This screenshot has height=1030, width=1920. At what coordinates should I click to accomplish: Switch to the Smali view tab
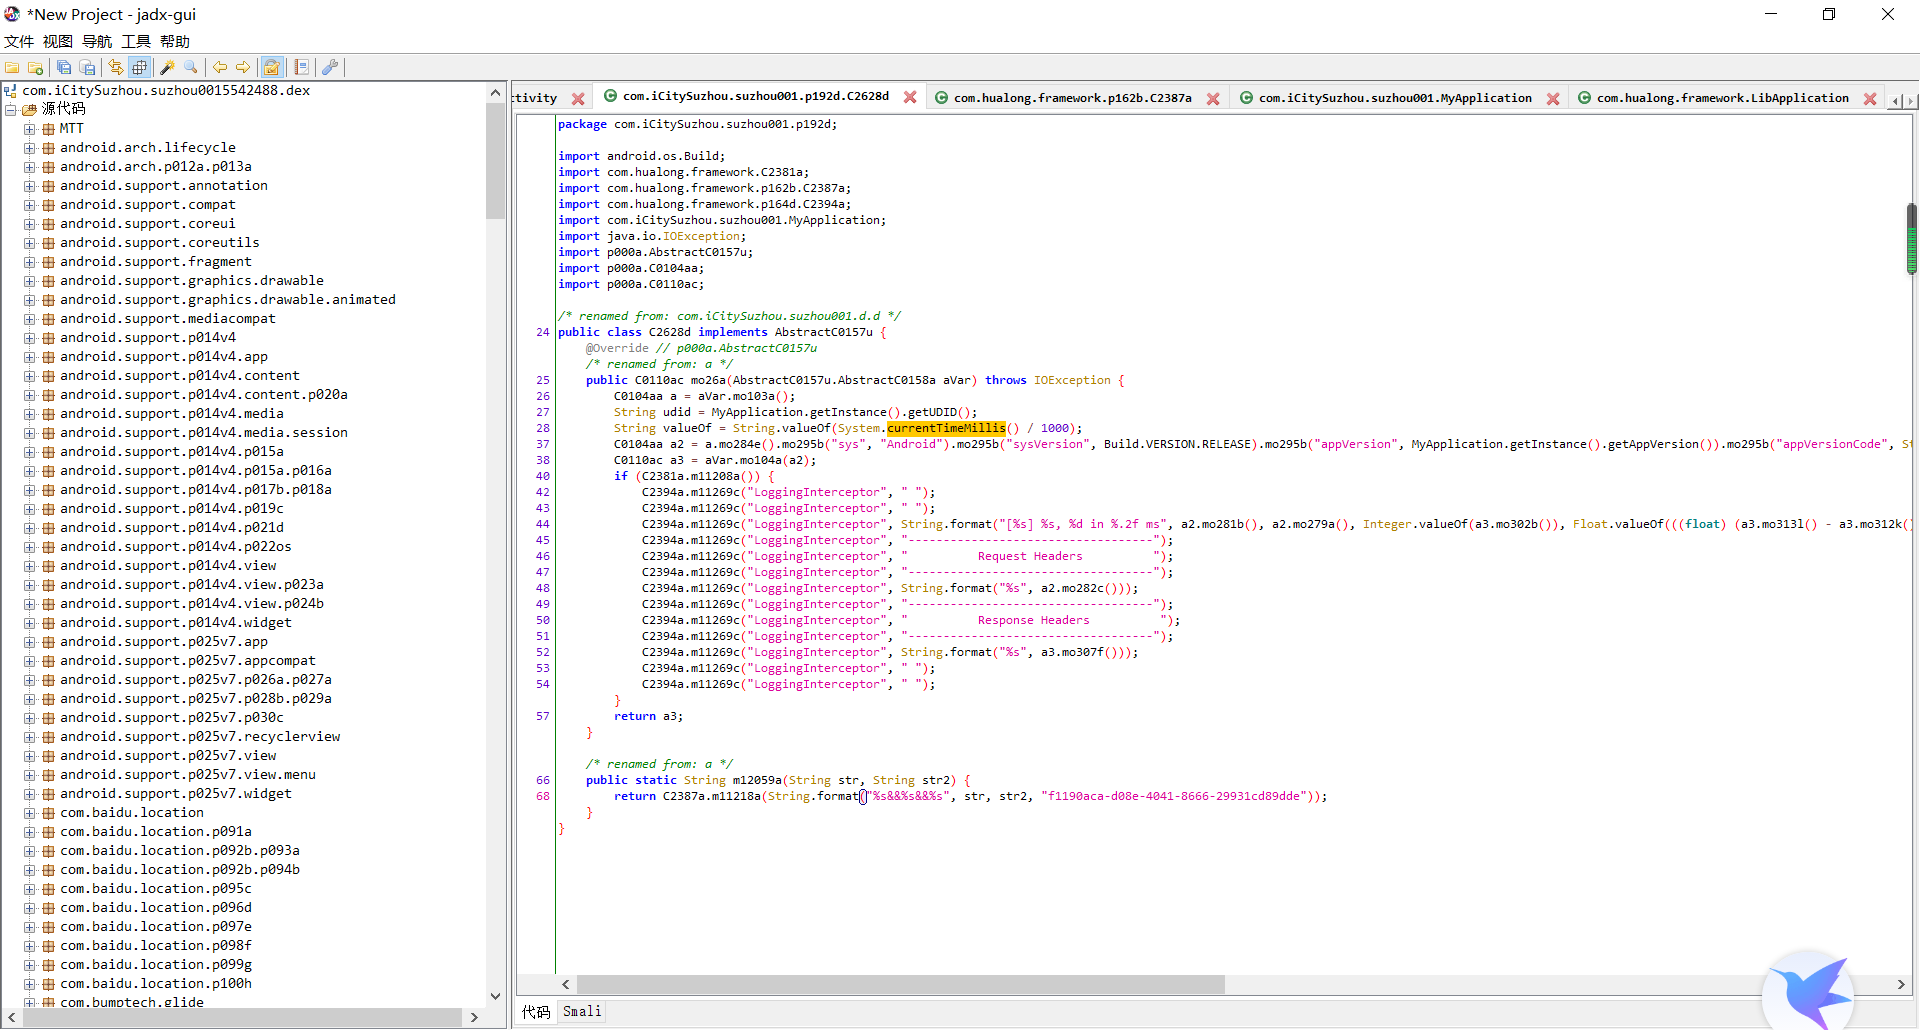point(582,1011)
